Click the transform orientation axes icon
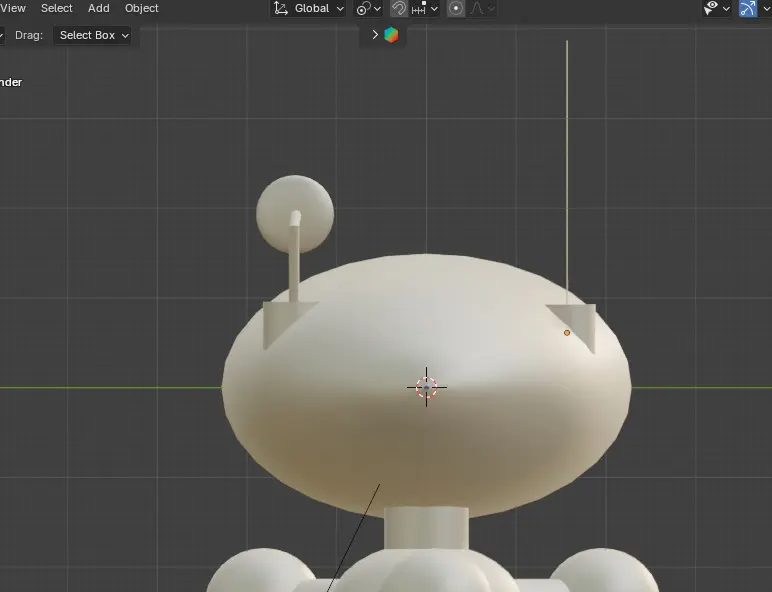772x592 pixels. coord(281,8)
